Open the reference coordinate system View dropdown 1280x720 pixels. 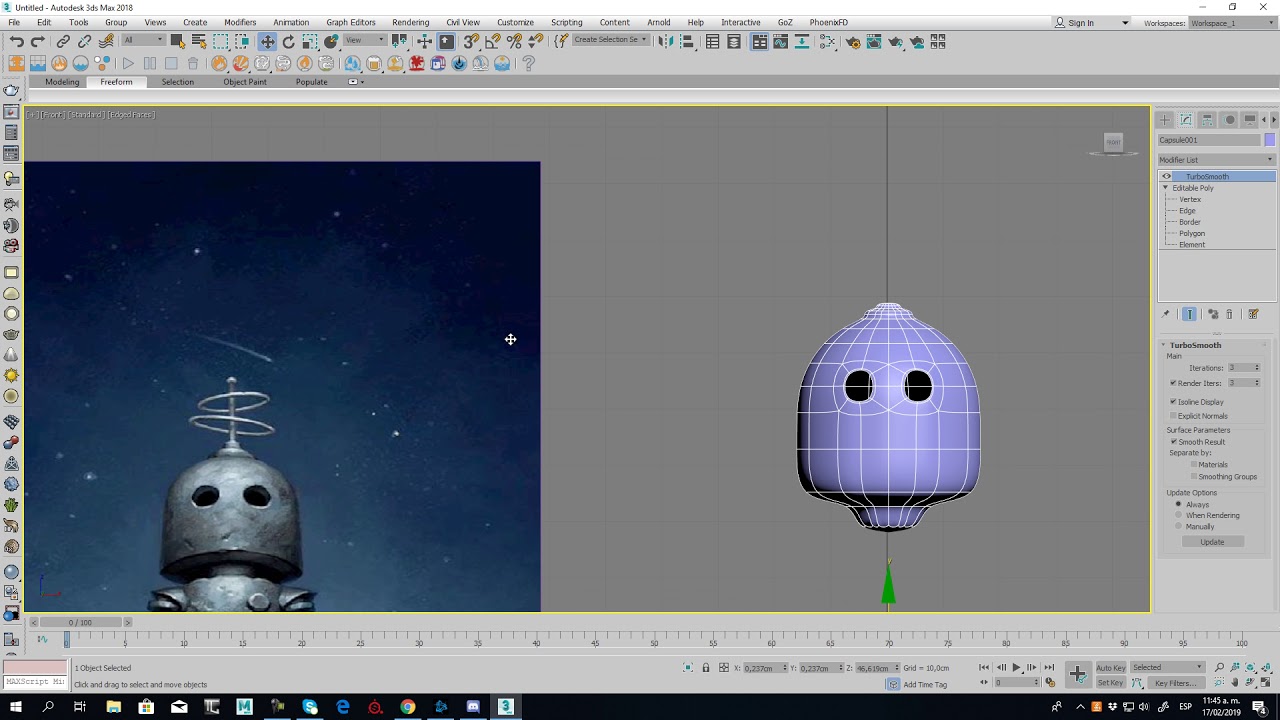tap(365, 40)
